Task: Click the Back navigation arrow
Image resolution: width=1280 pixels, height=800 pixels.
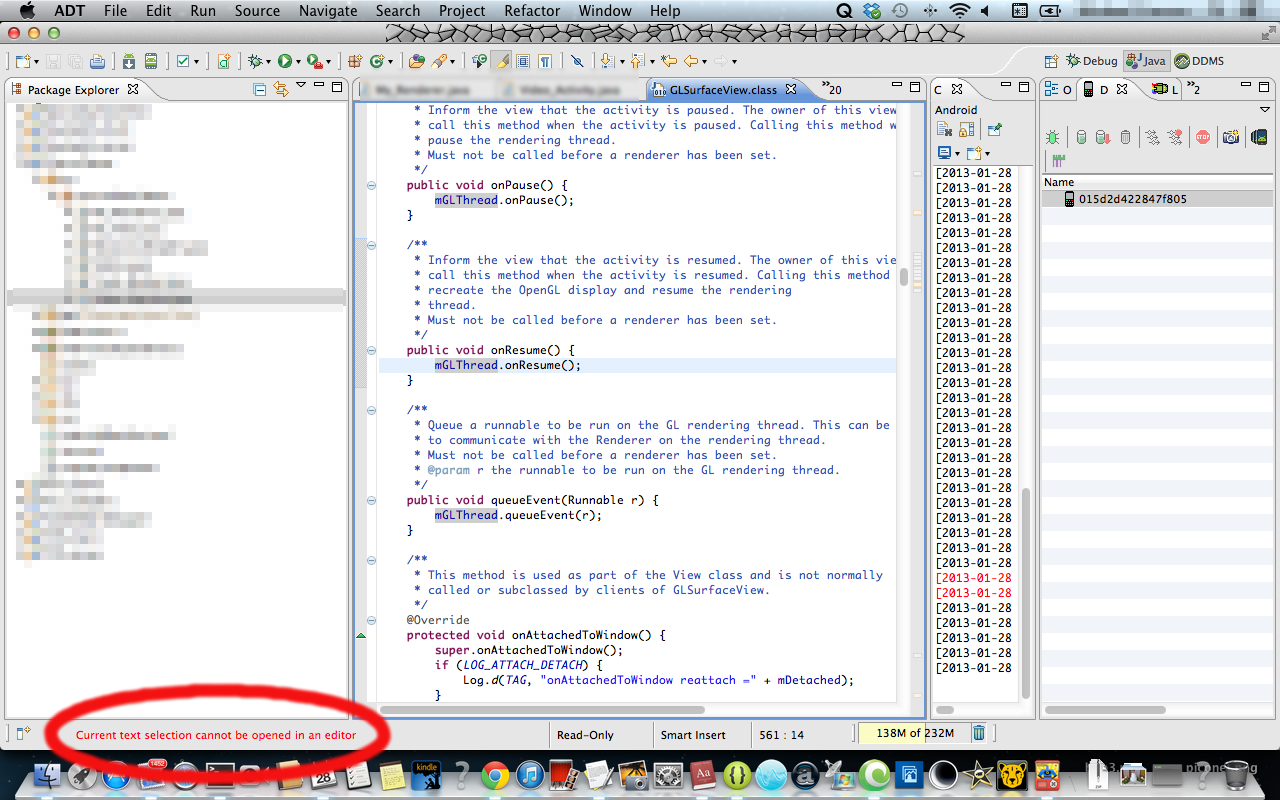Action: click(x=690, y=61)
